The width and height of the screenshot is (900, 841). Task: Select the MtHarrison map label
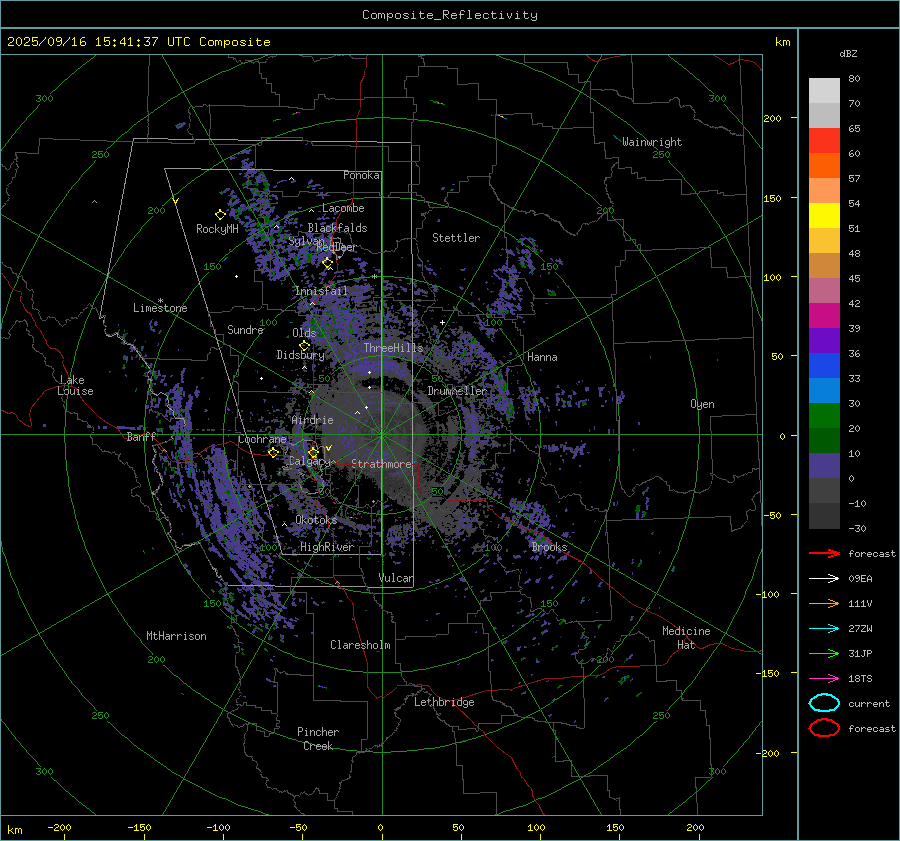(x=176, y=636)
